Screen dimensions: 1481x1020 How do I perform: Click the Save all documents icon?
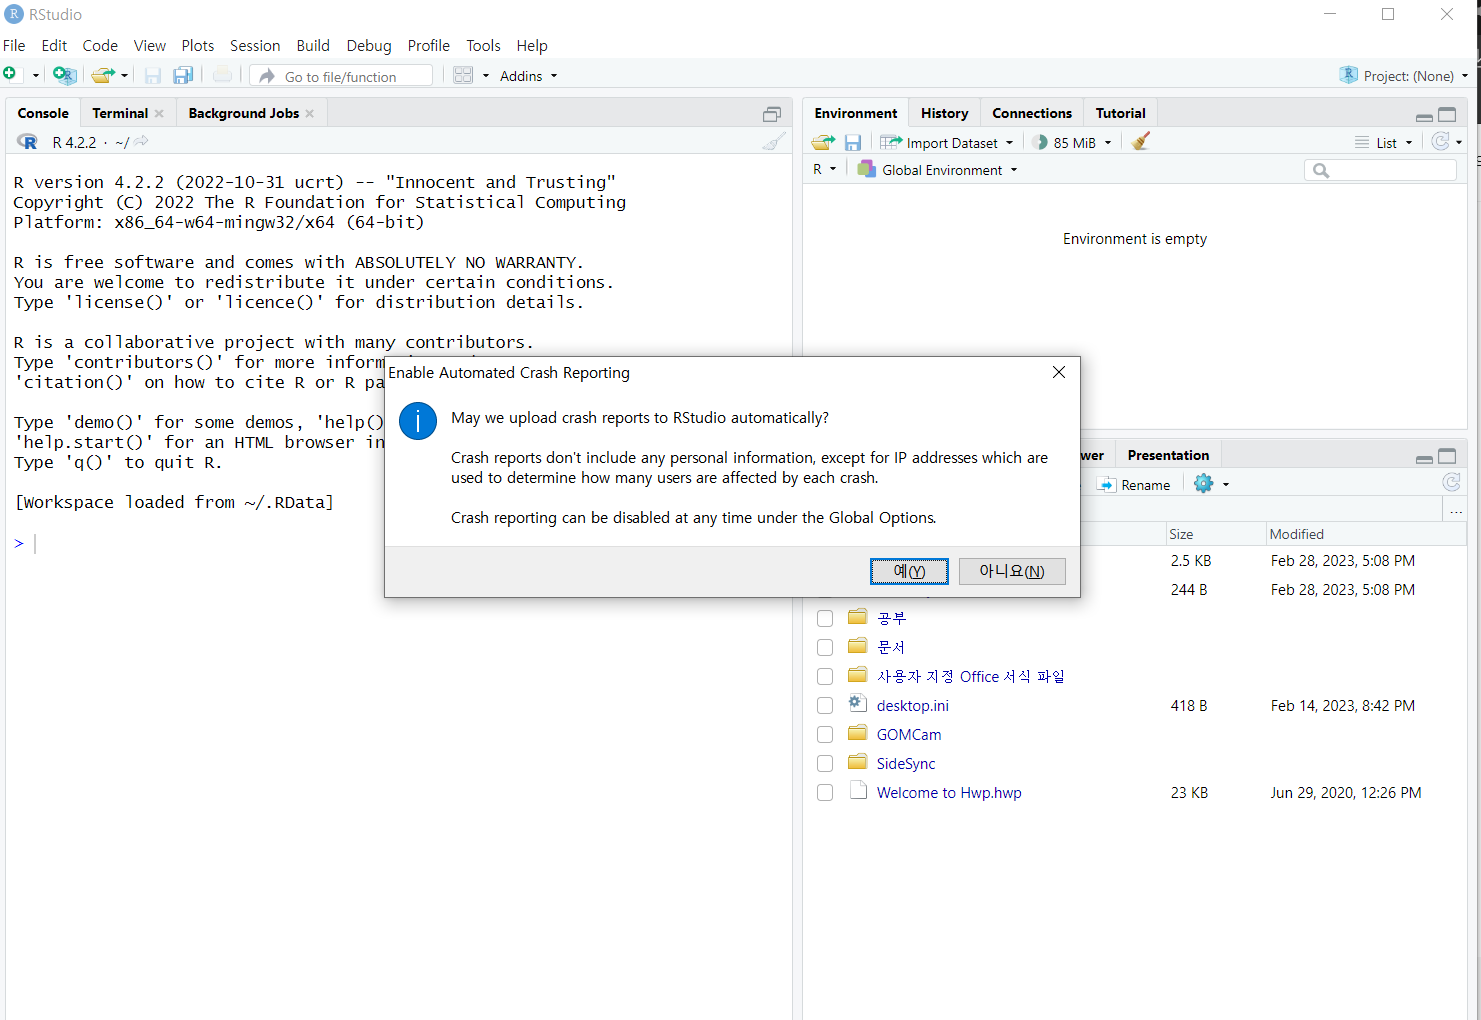coord(183,75)
